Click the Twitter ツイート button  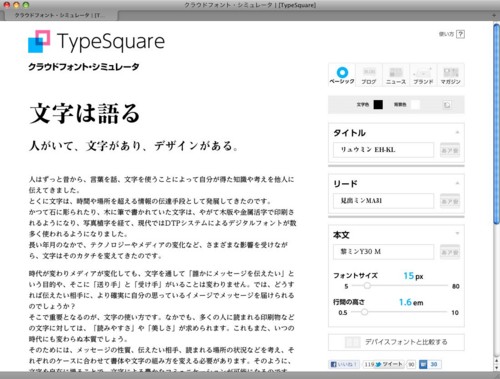coord(389,364)
